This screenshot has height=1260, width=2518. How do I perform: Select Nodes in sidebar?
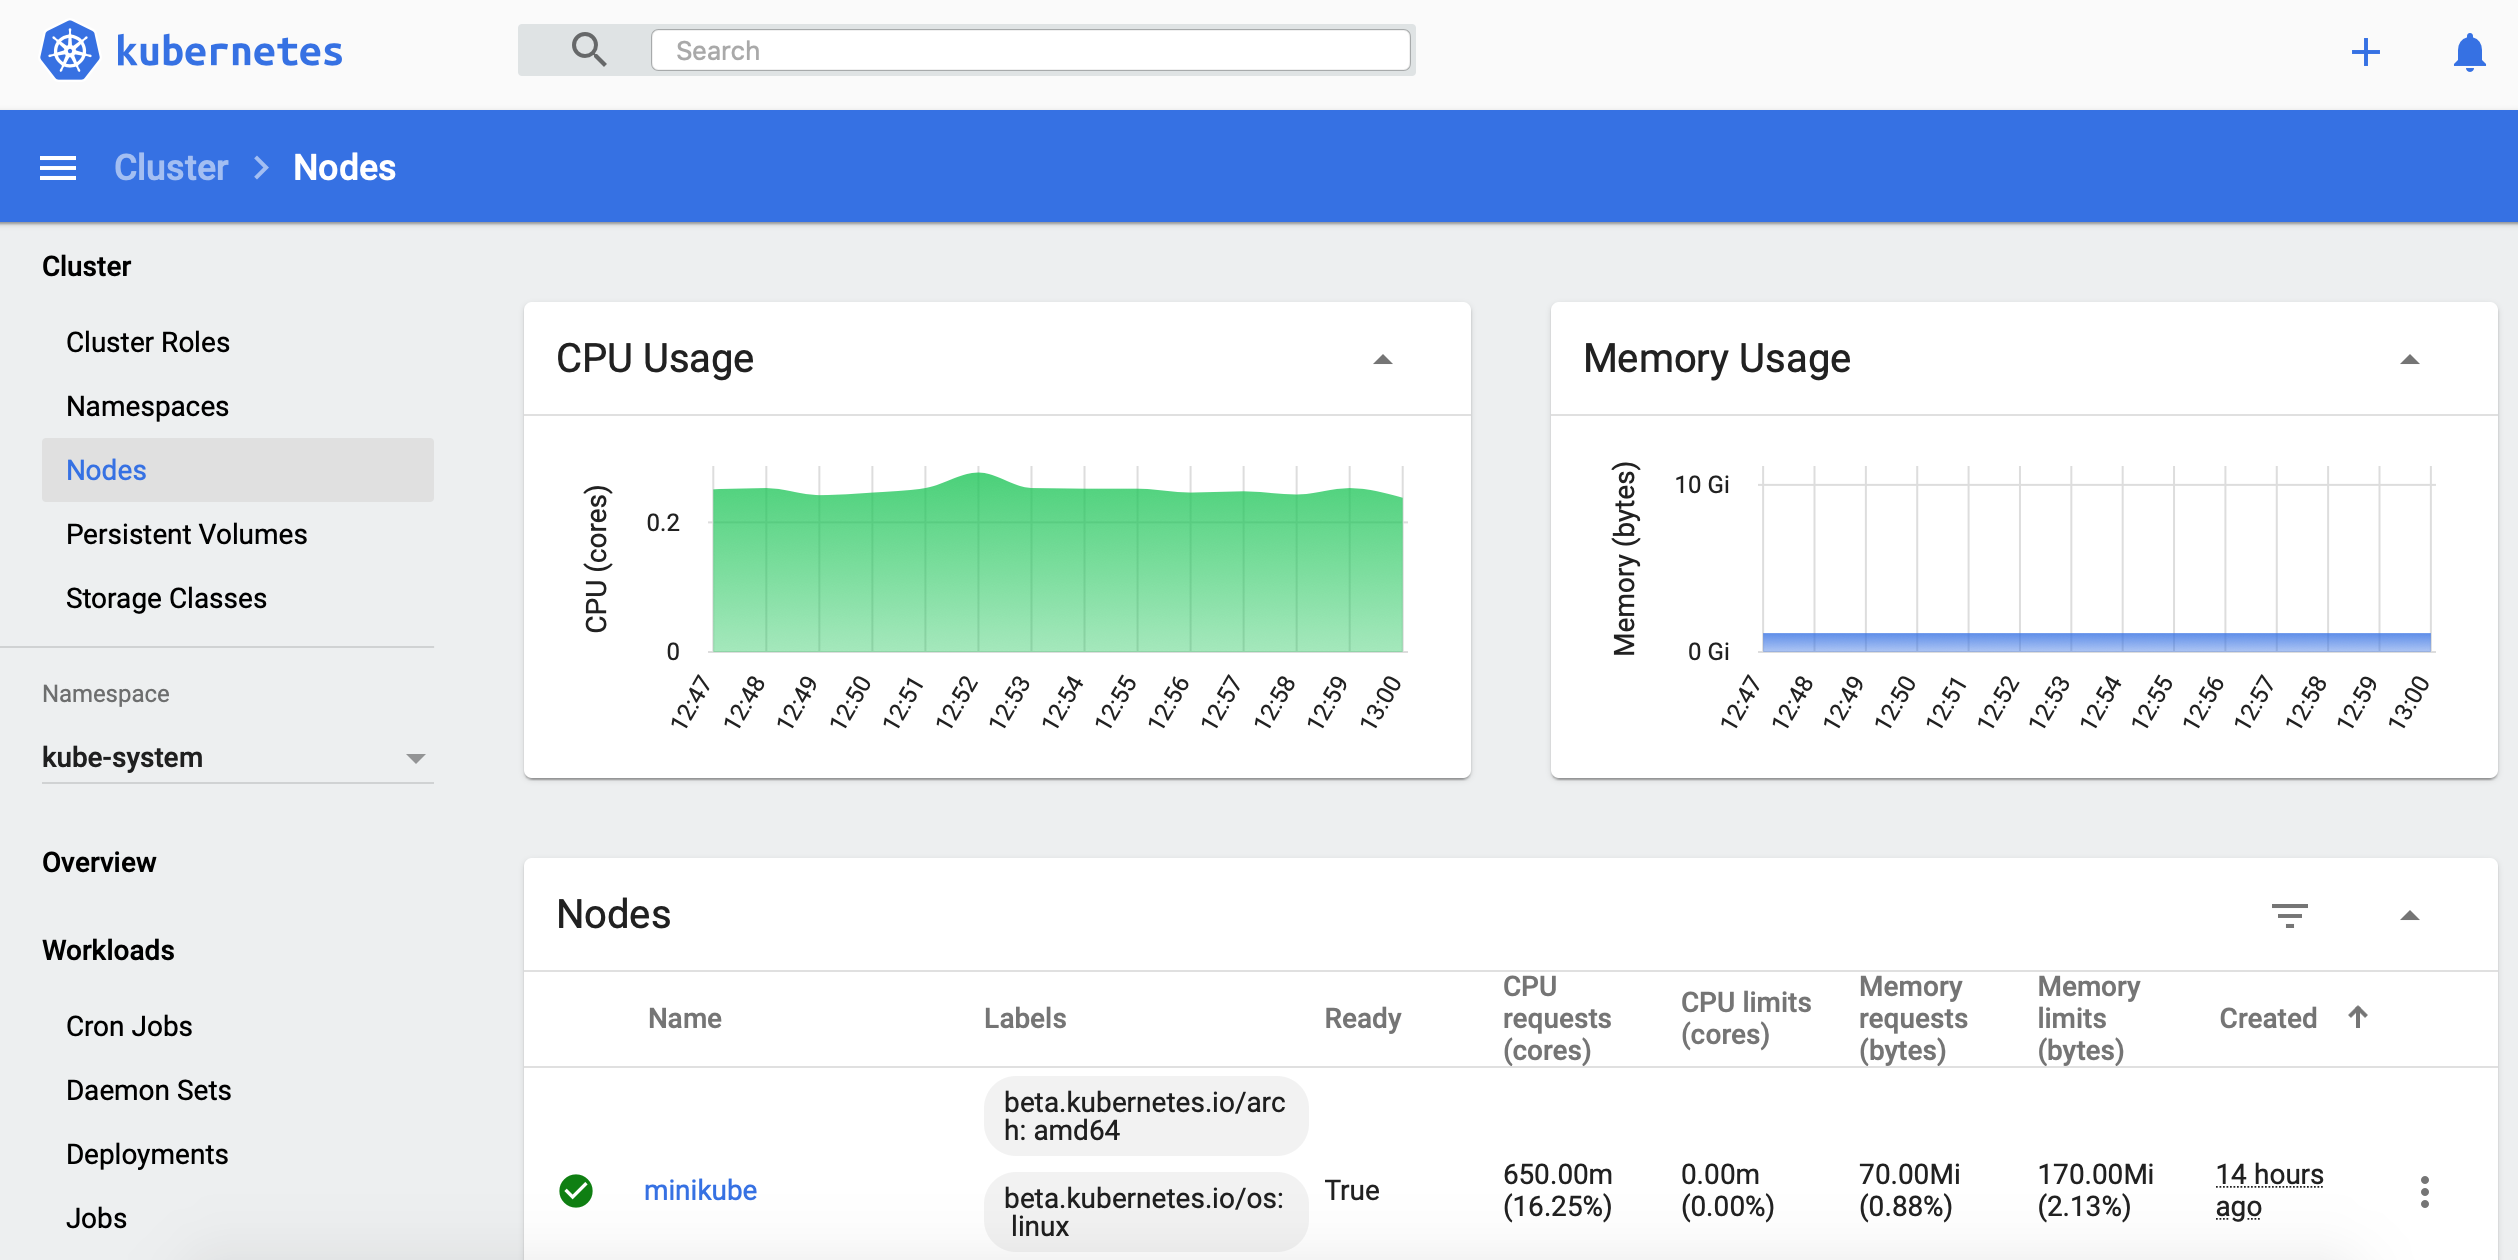pos(237,470)
